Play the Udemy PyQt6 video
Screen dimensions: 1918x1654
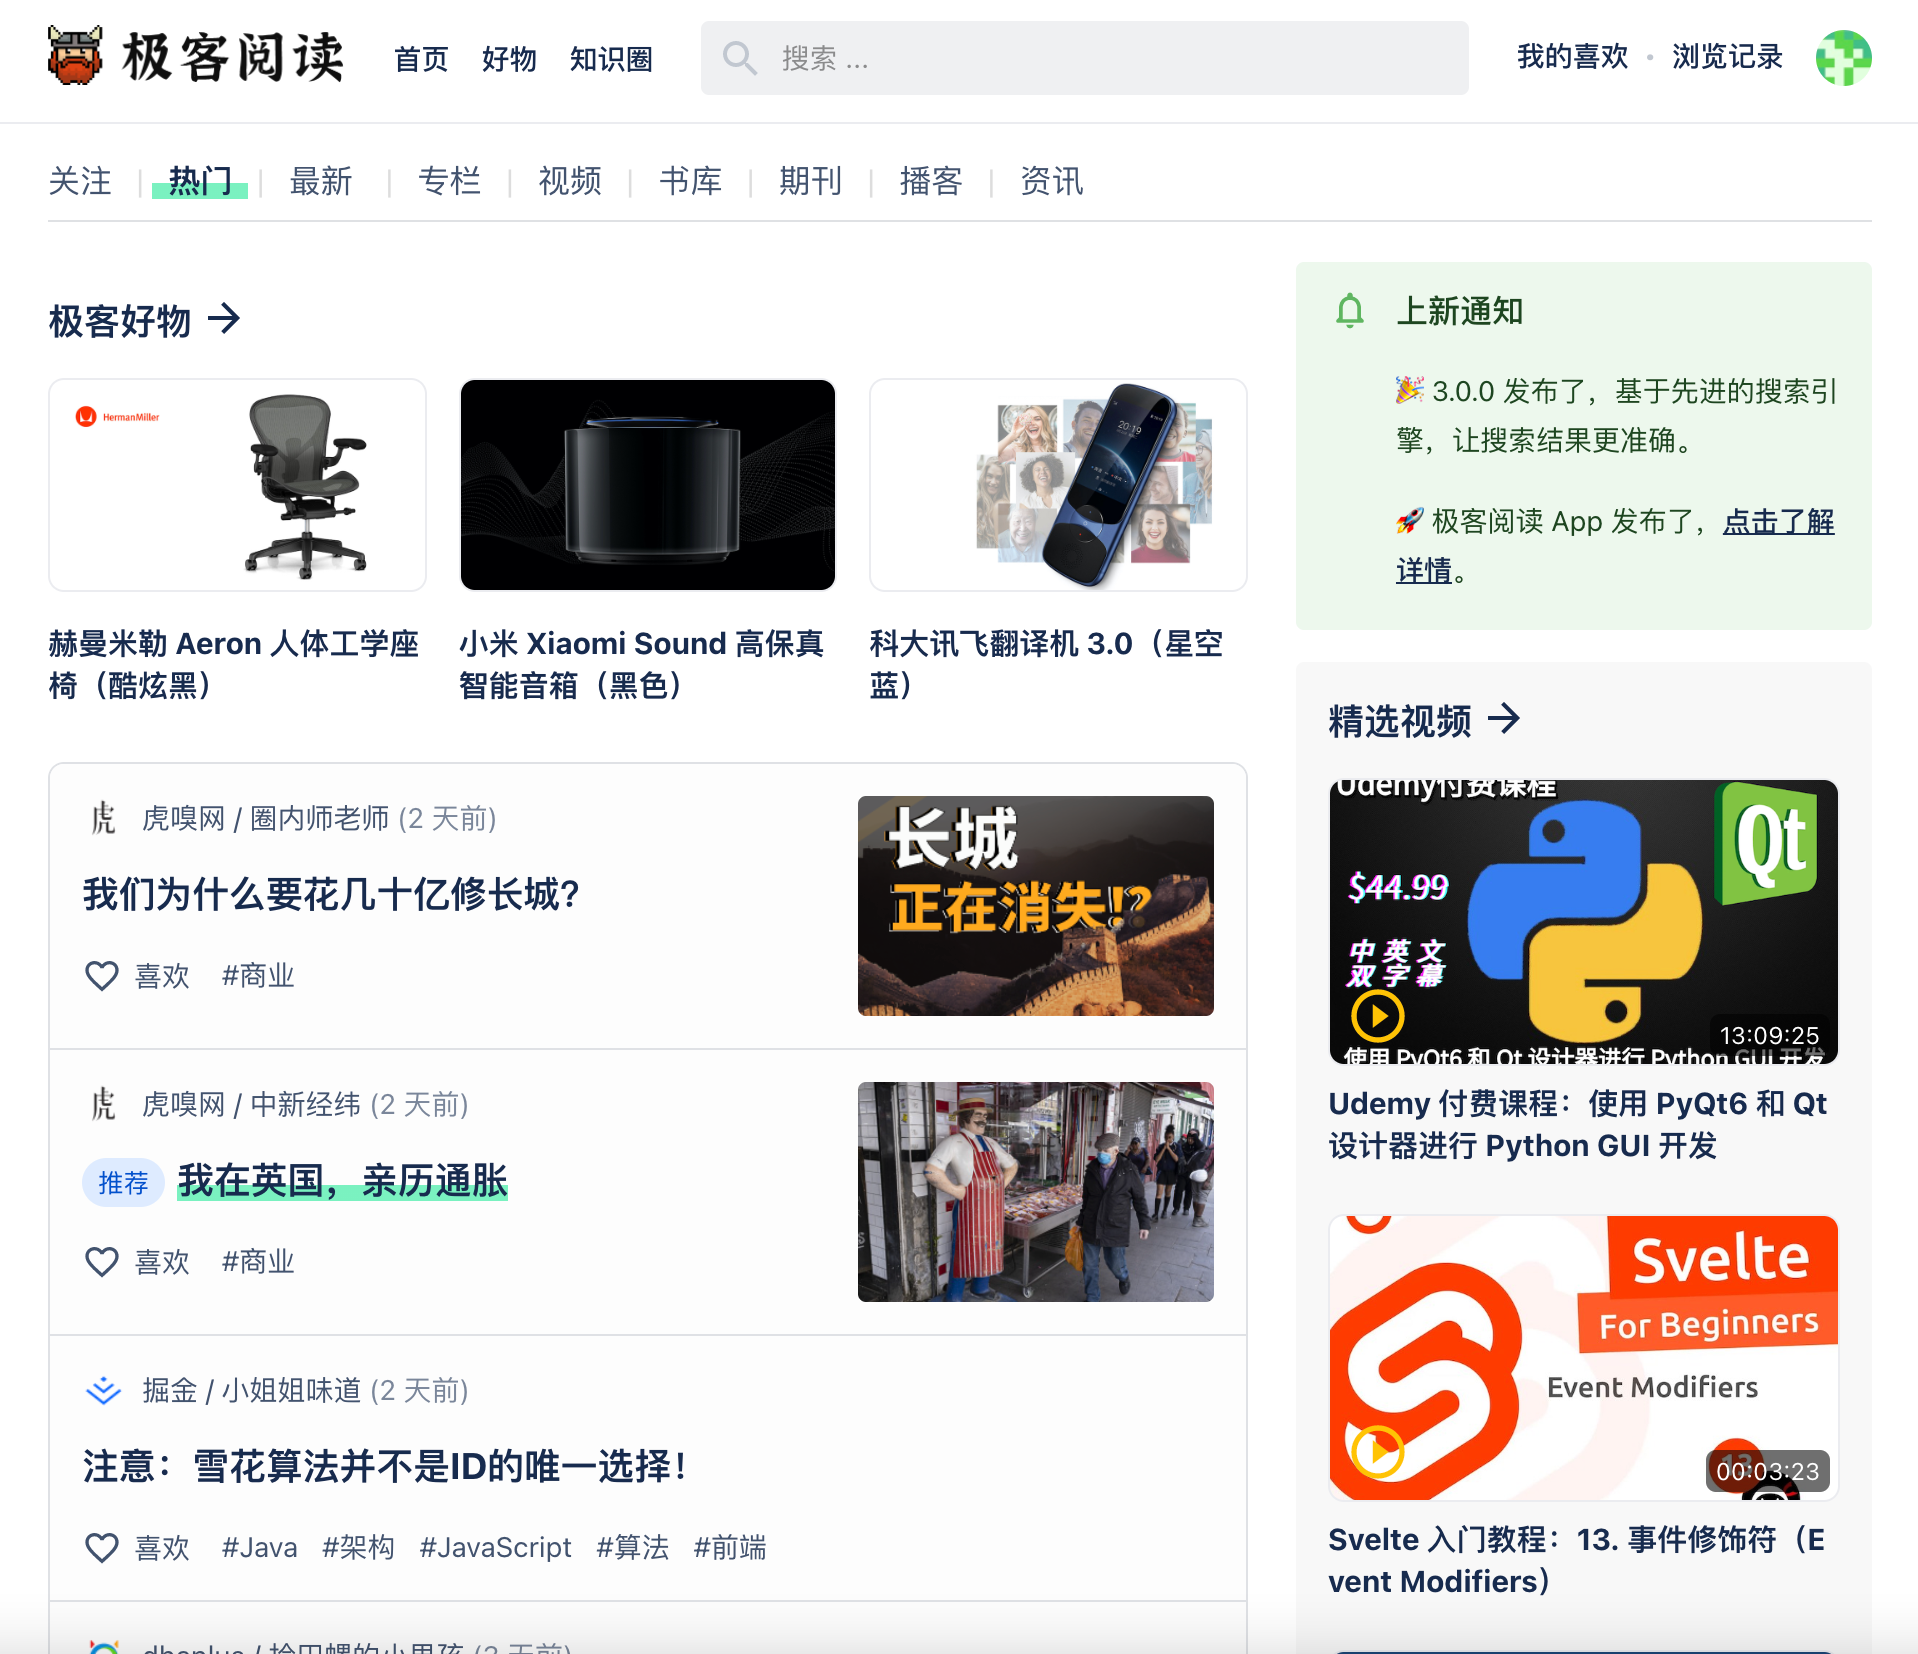[1378, 1017]
